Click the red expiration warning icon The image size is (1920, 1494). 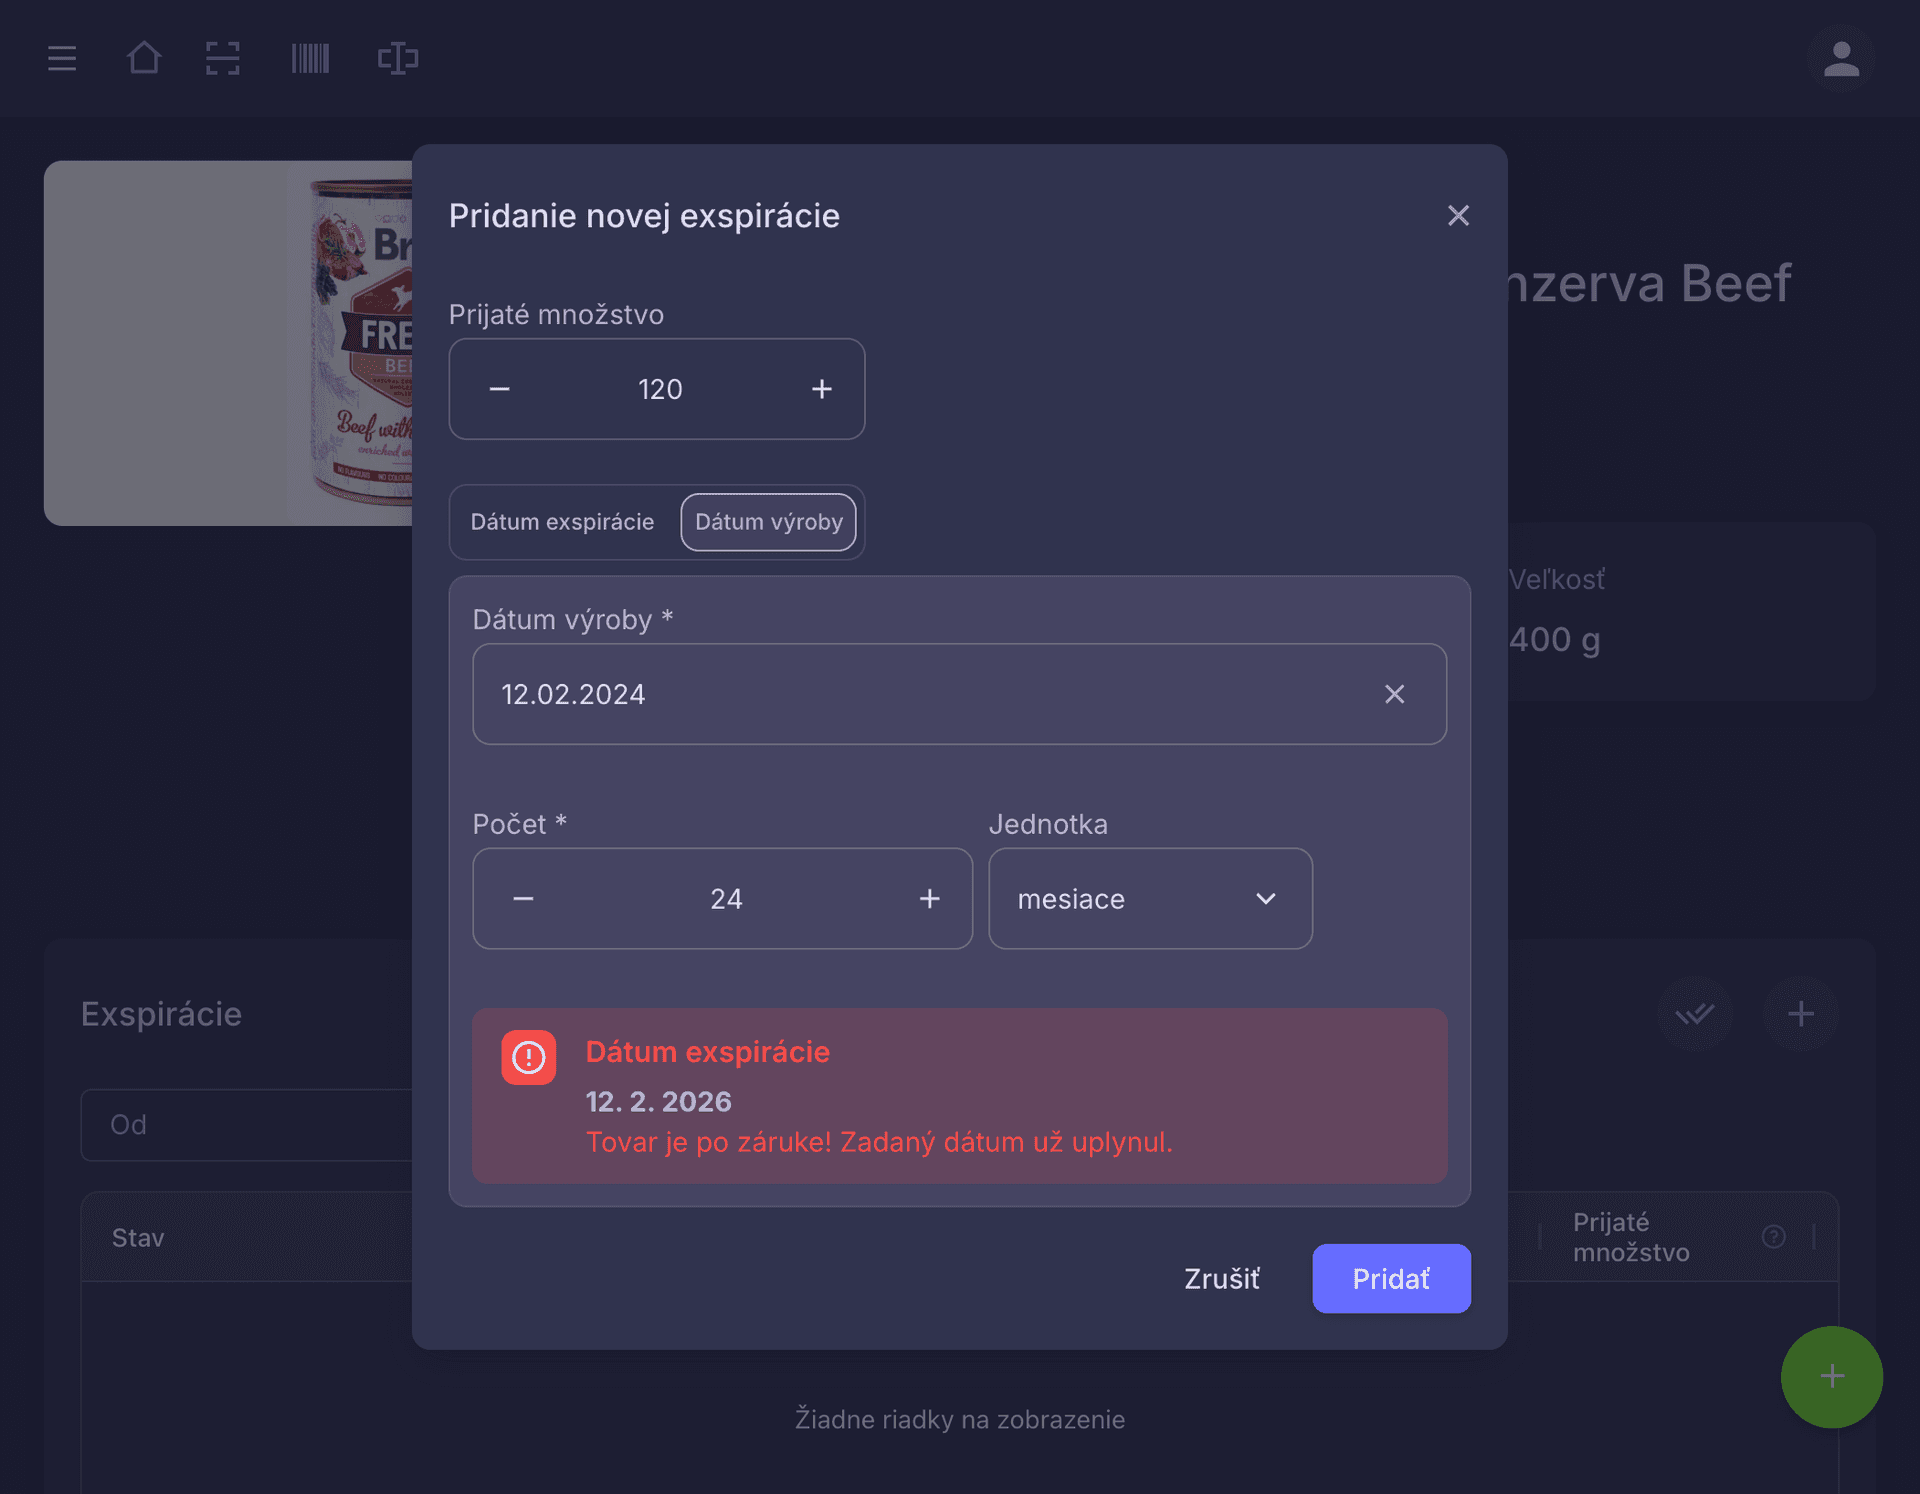[x=529, y=1057]
